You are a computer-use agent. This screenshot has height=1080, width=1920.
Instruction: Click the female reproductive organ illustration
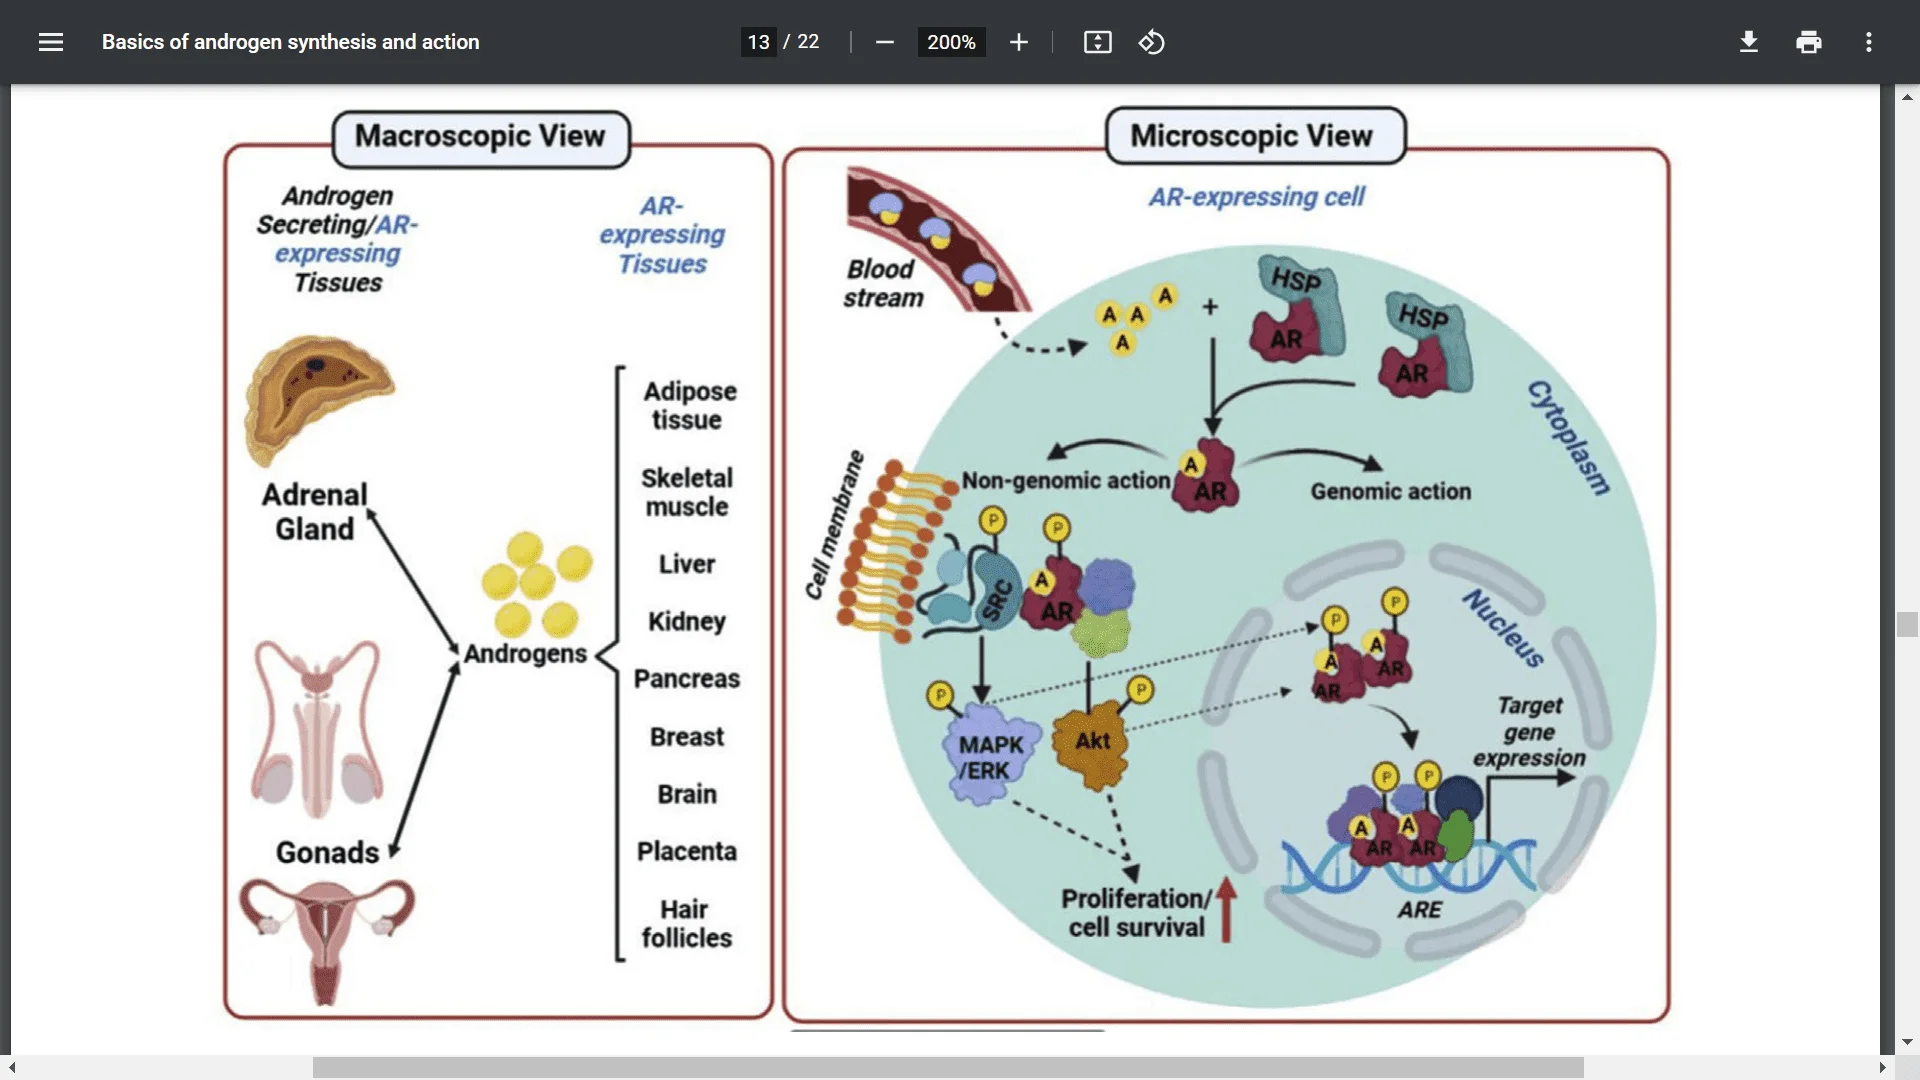tap(327, 942)
